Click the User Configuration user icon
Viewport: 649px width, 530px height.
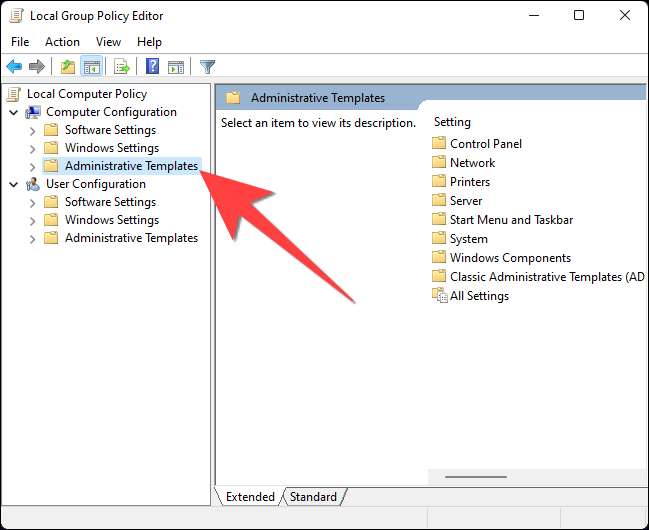(x=33, y=184)
